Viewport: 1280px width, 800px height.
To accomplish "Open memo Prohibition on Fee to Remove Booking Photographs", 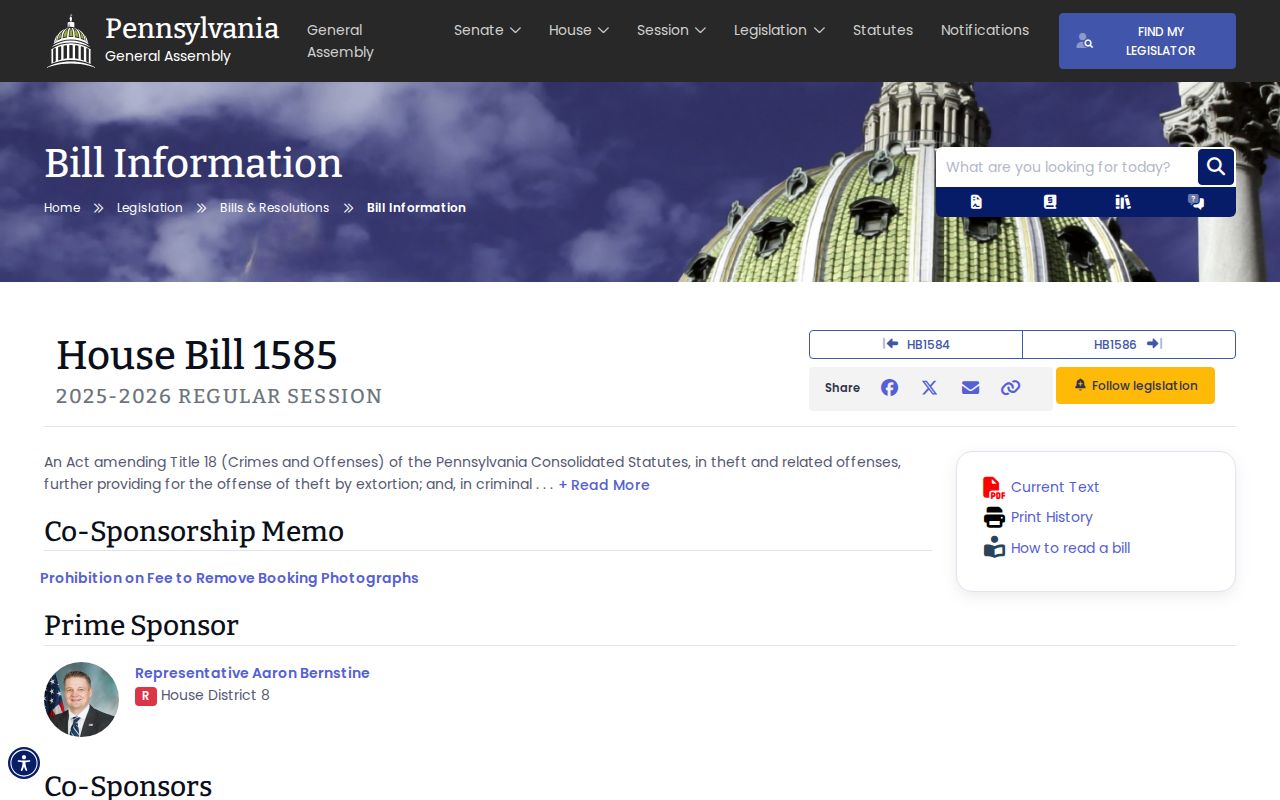I will point(229,578).
